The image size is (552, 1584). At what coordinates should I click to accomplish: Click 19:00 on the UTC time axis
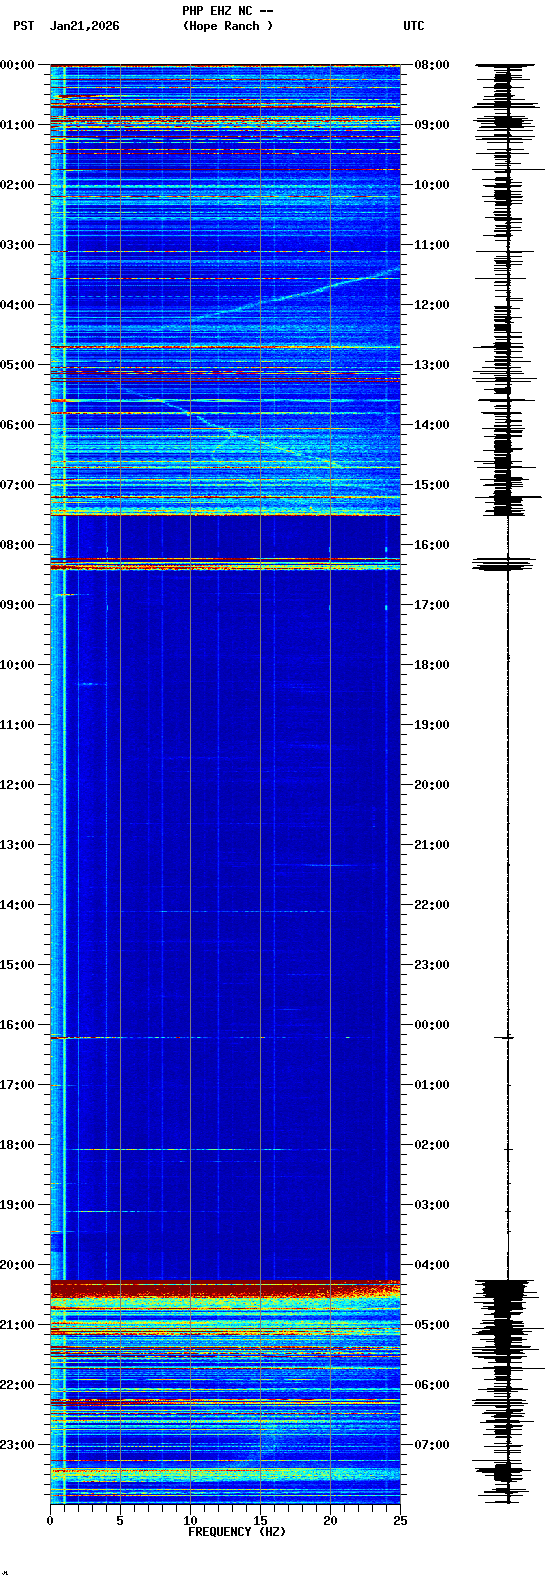tap(432, 725)
